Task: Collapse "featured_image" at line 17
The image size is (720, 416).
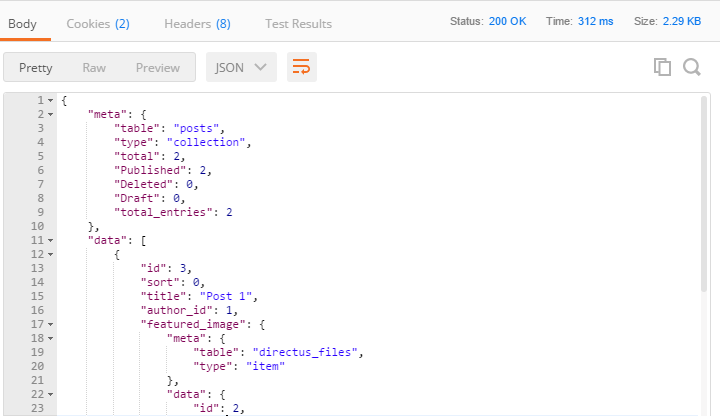Action: click(51, 325)
